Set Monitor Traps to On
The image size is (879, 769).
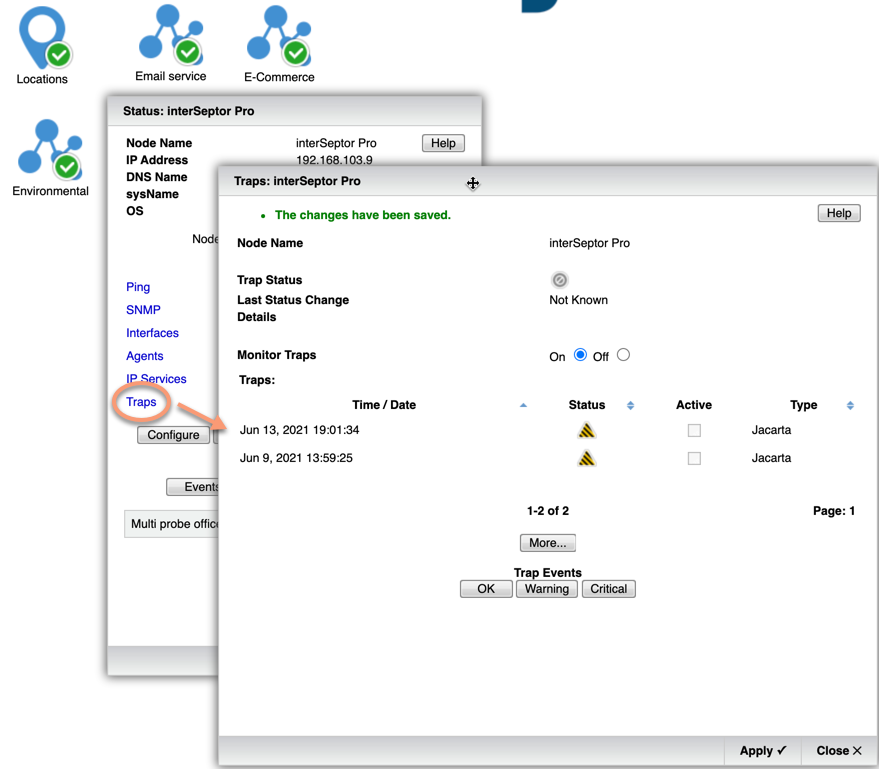point(580,355)
